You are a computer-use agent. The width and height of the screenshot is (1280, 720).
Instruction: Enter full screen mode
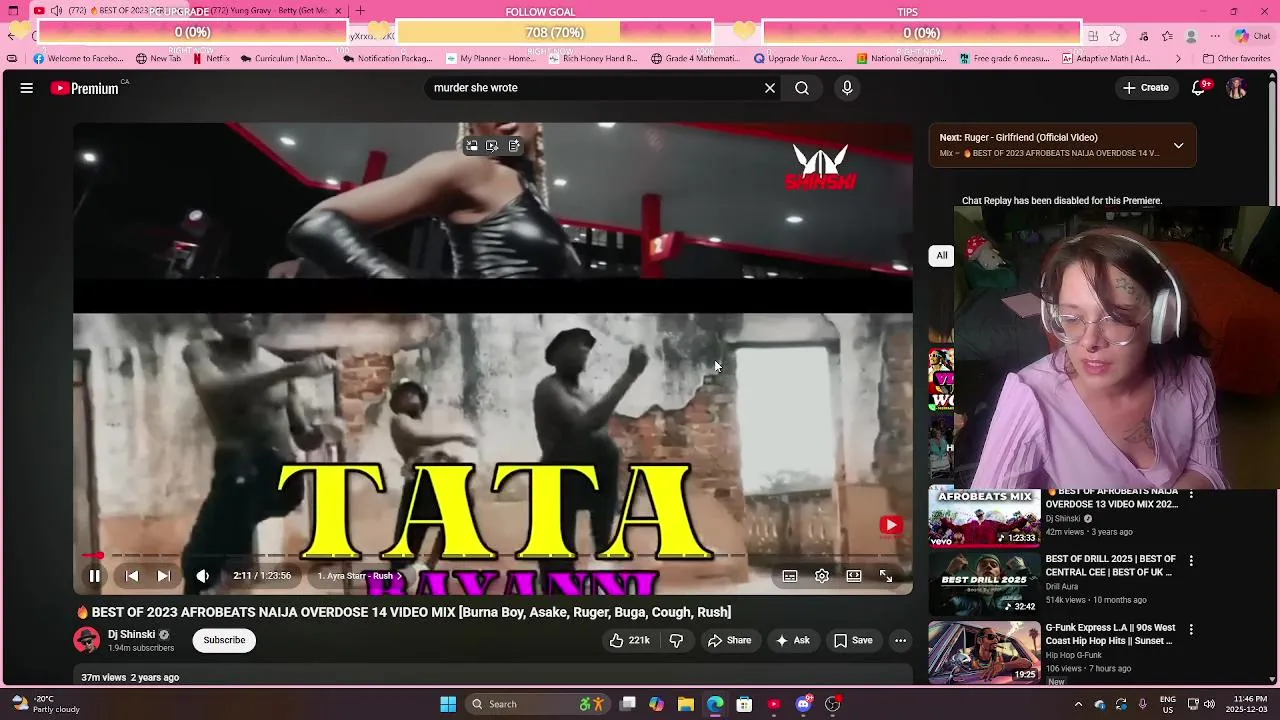point(886,576)
